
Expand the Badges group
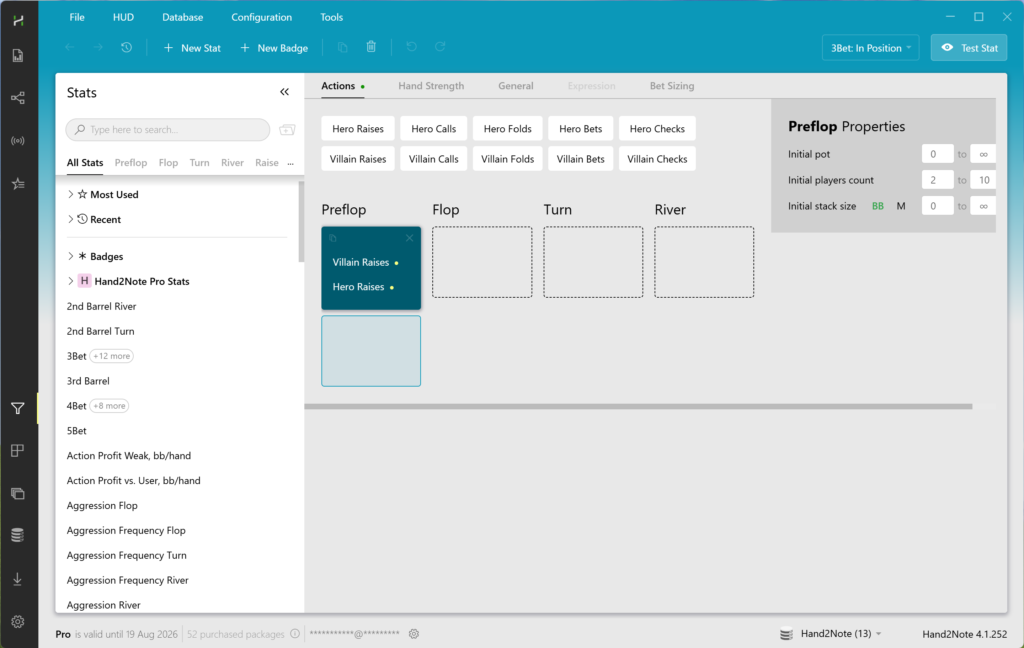click(x=71, y=256)
